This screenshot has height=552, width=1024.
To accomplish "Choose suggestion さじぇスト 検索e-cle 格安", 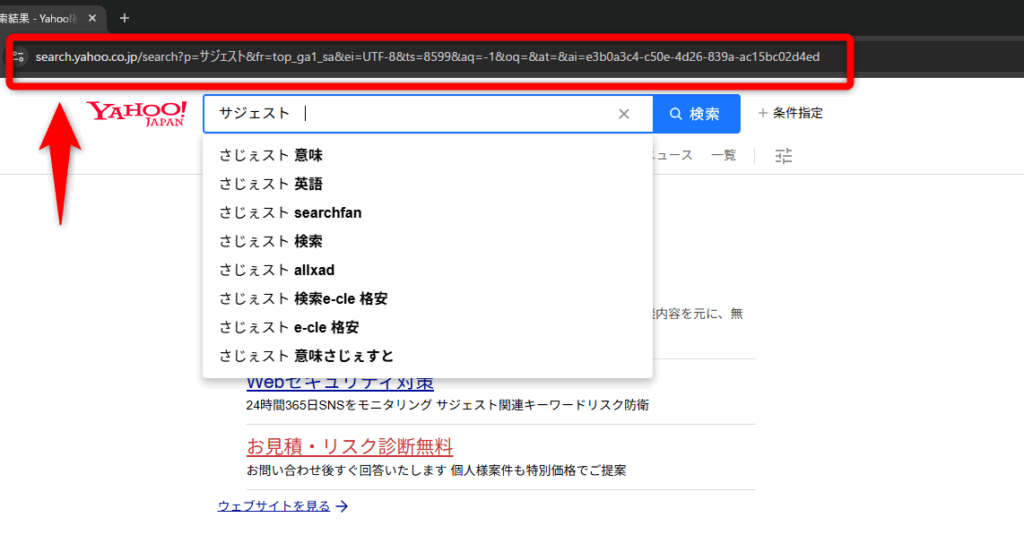I will pos(428,299).
